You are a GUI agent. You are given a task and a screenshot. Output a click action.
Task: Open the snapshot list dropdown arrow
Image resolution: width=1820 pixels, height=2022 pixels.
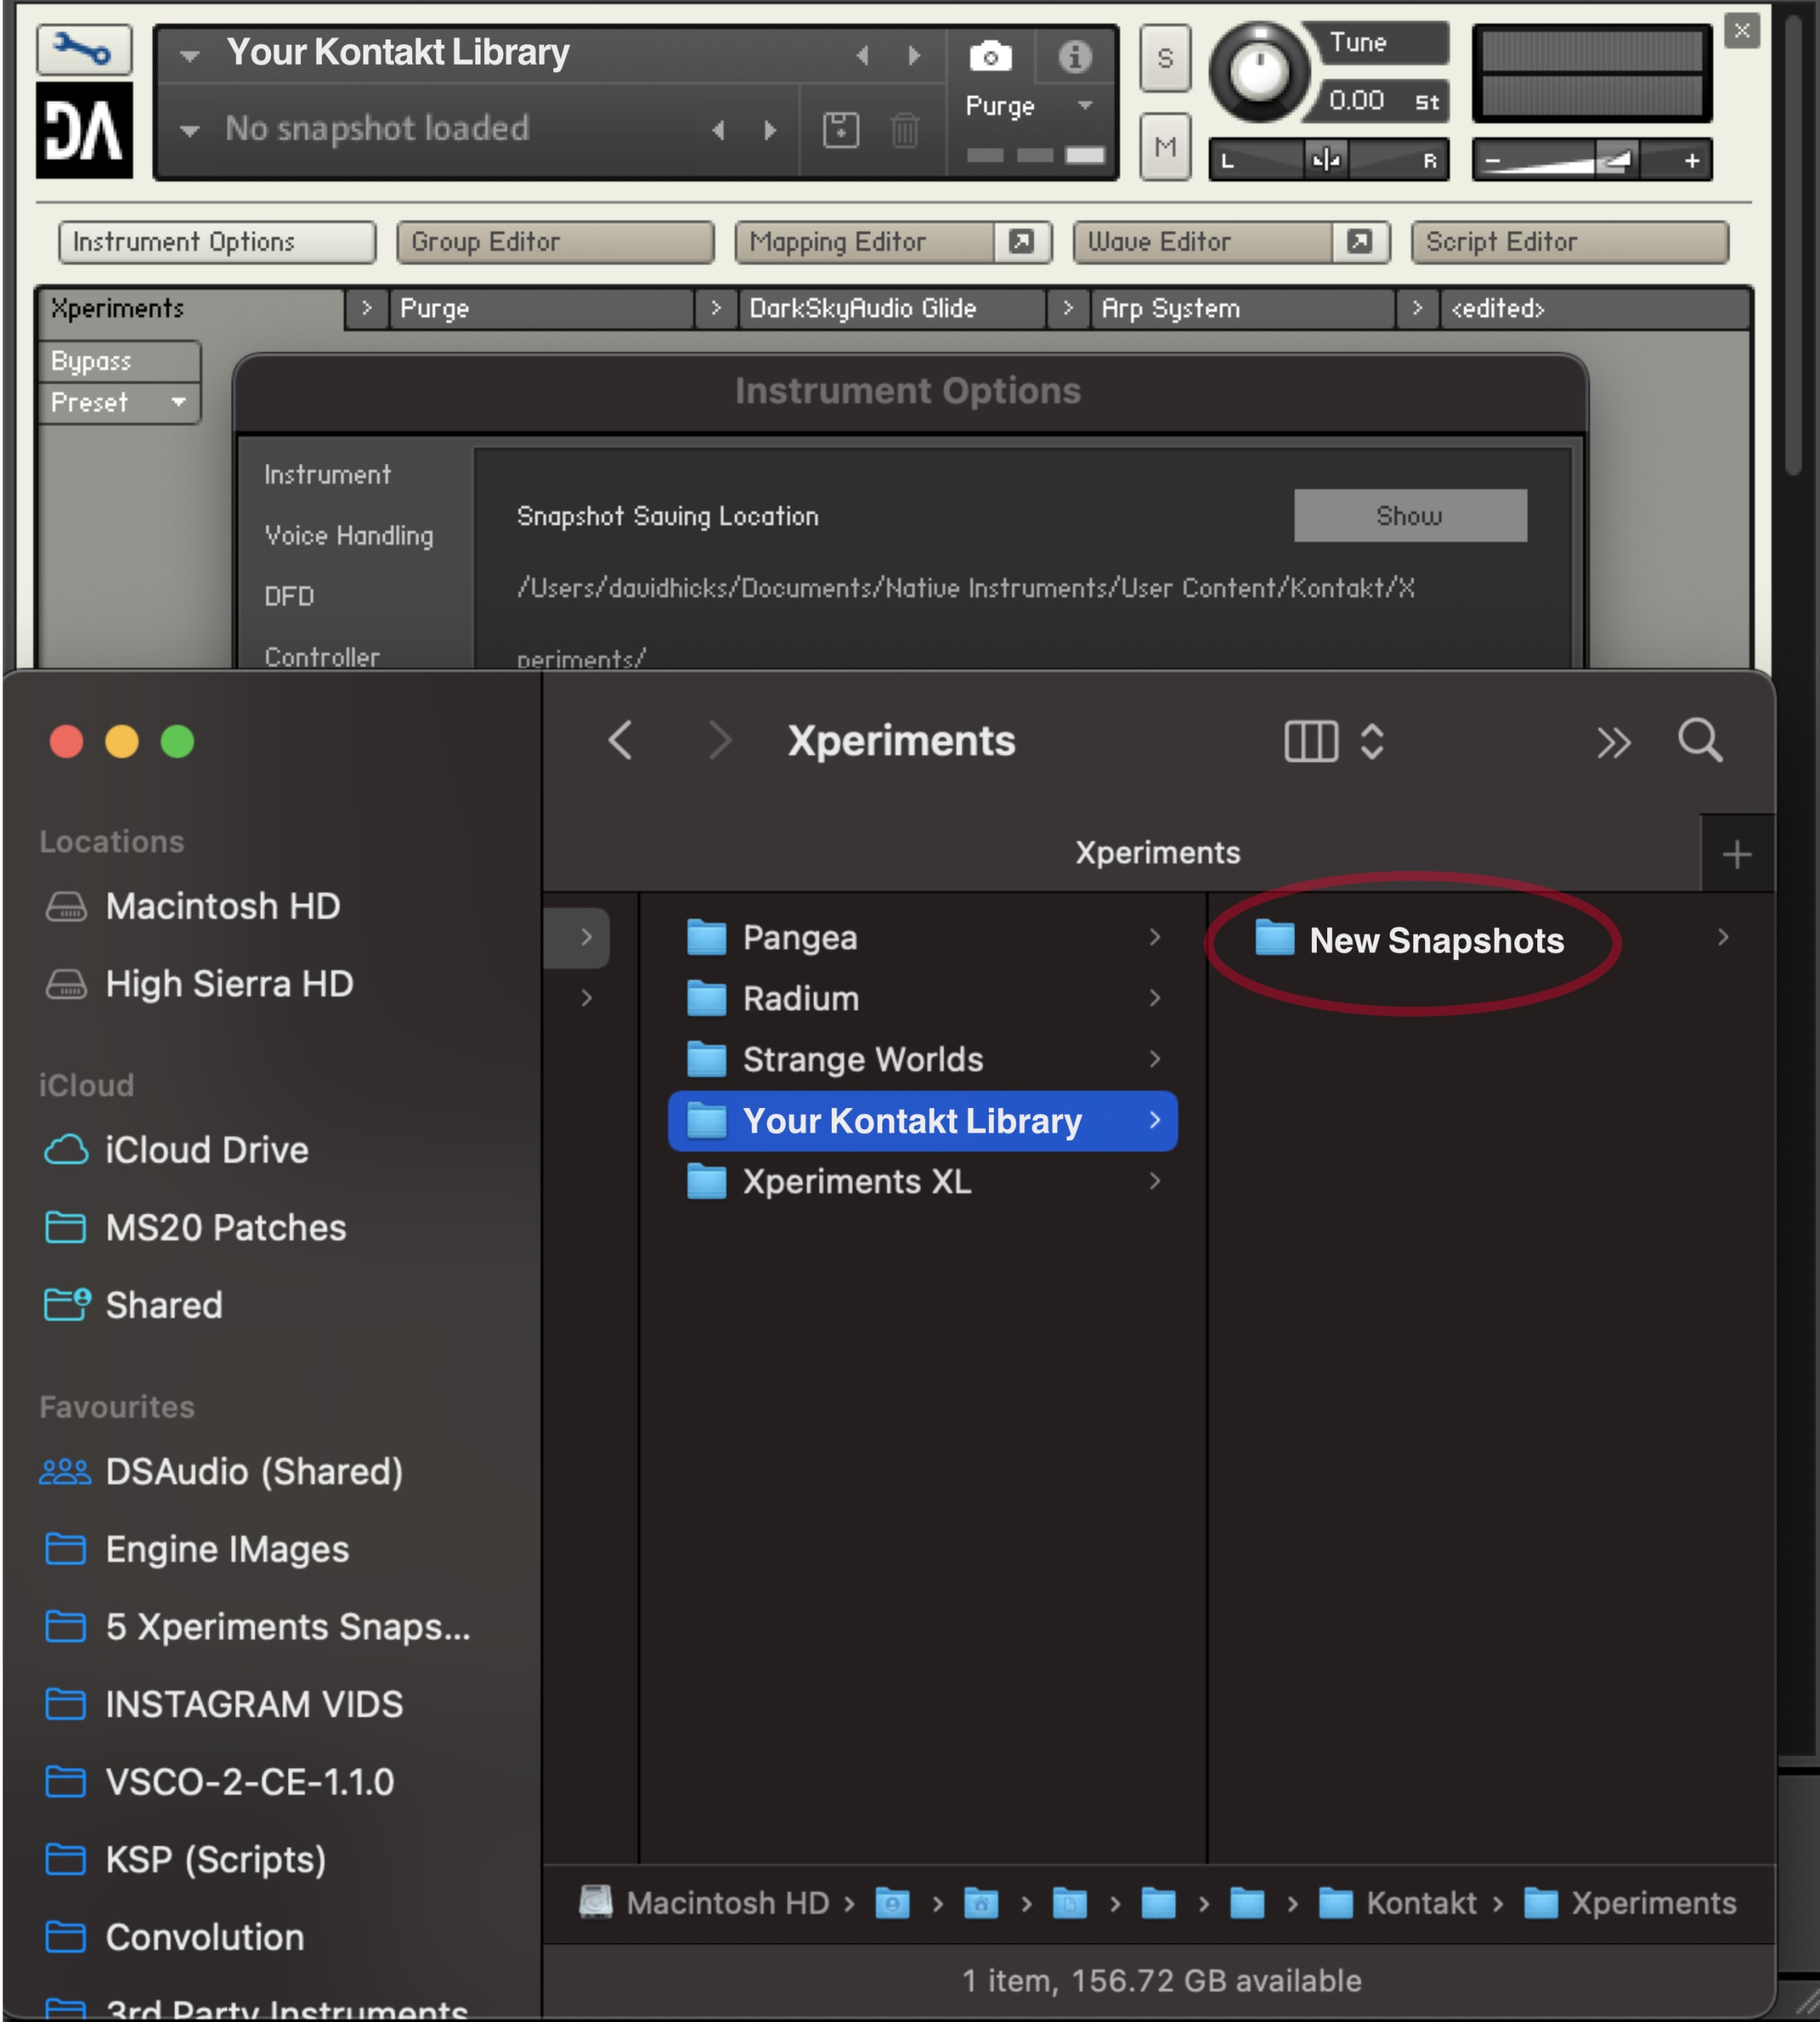(x=189, y=131)
